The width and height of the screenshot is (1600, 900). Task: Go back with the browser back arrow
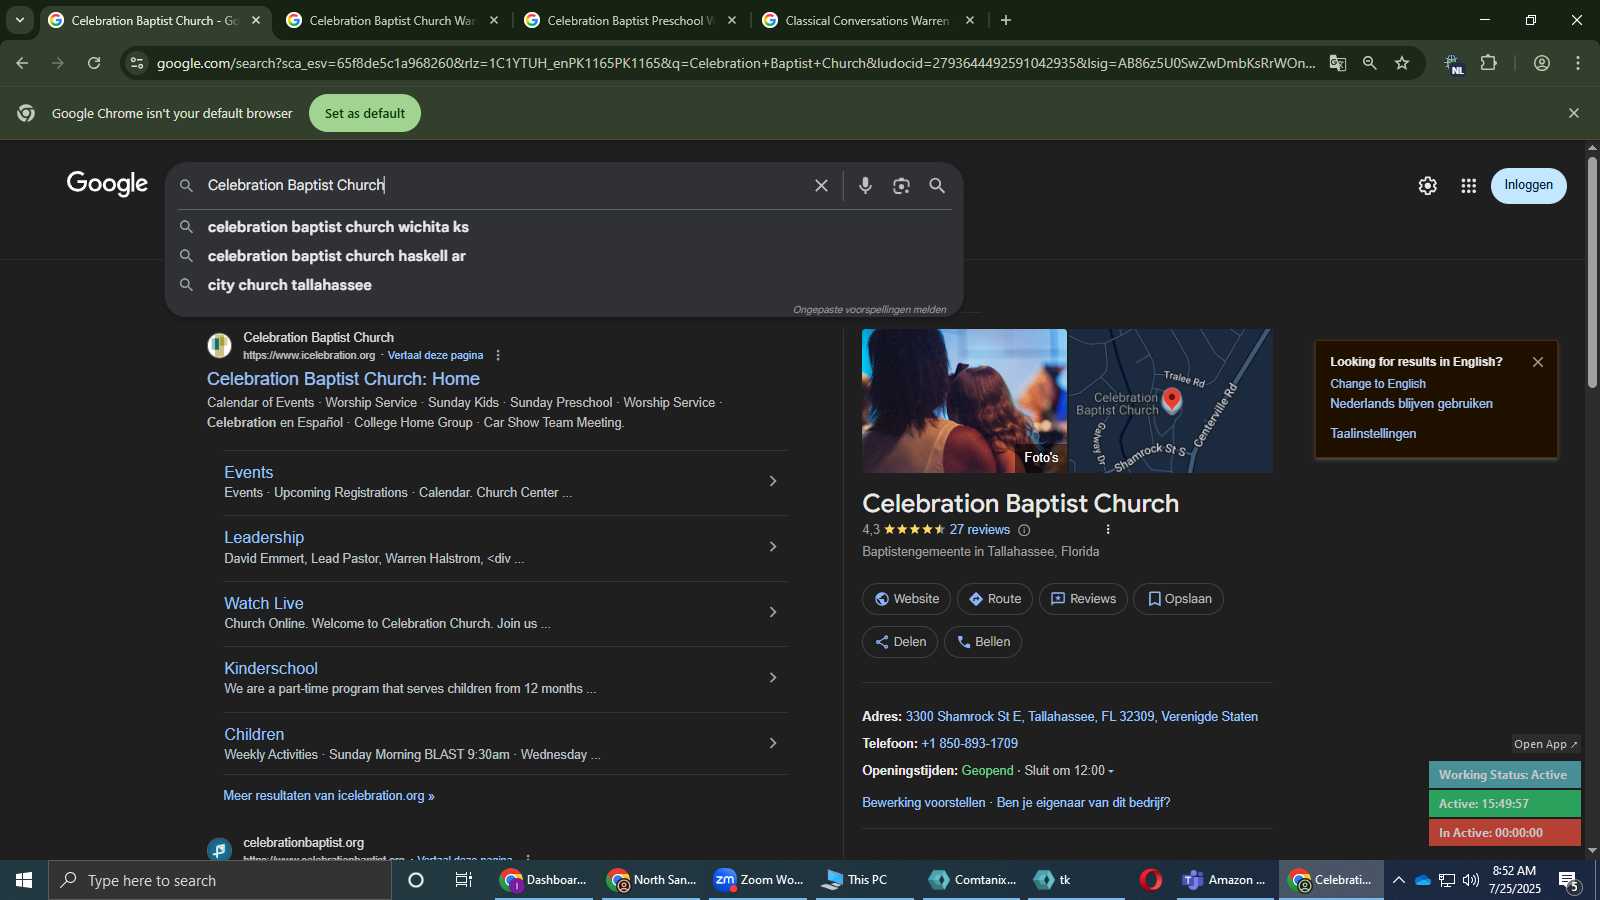click(22, 63)
